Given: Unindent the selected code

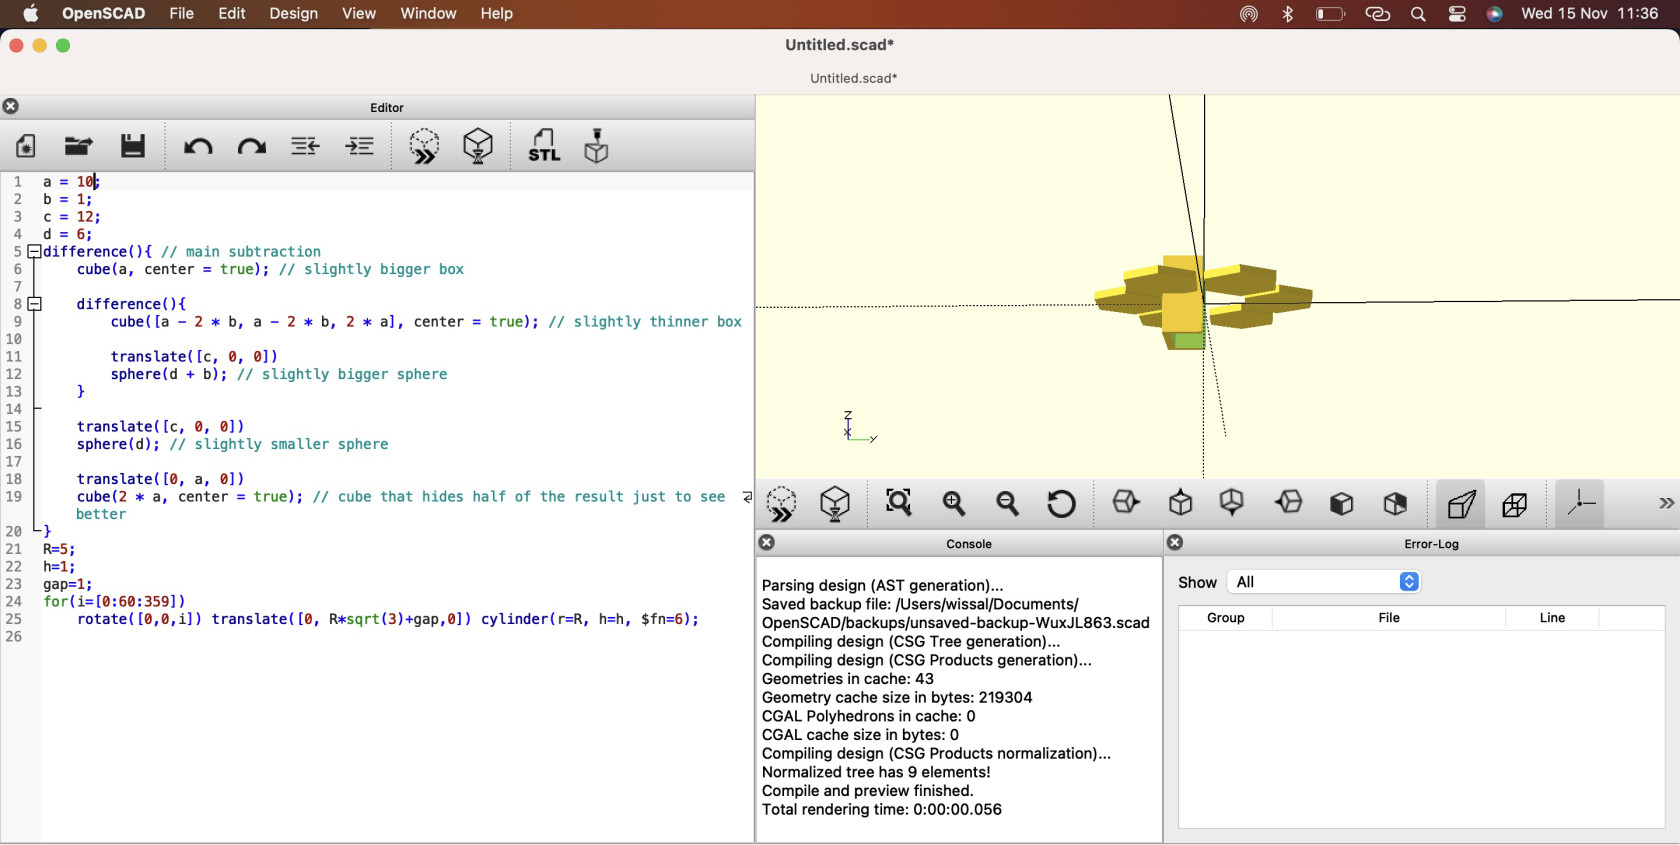Looking at the screenshot, I should pos(306,147).
